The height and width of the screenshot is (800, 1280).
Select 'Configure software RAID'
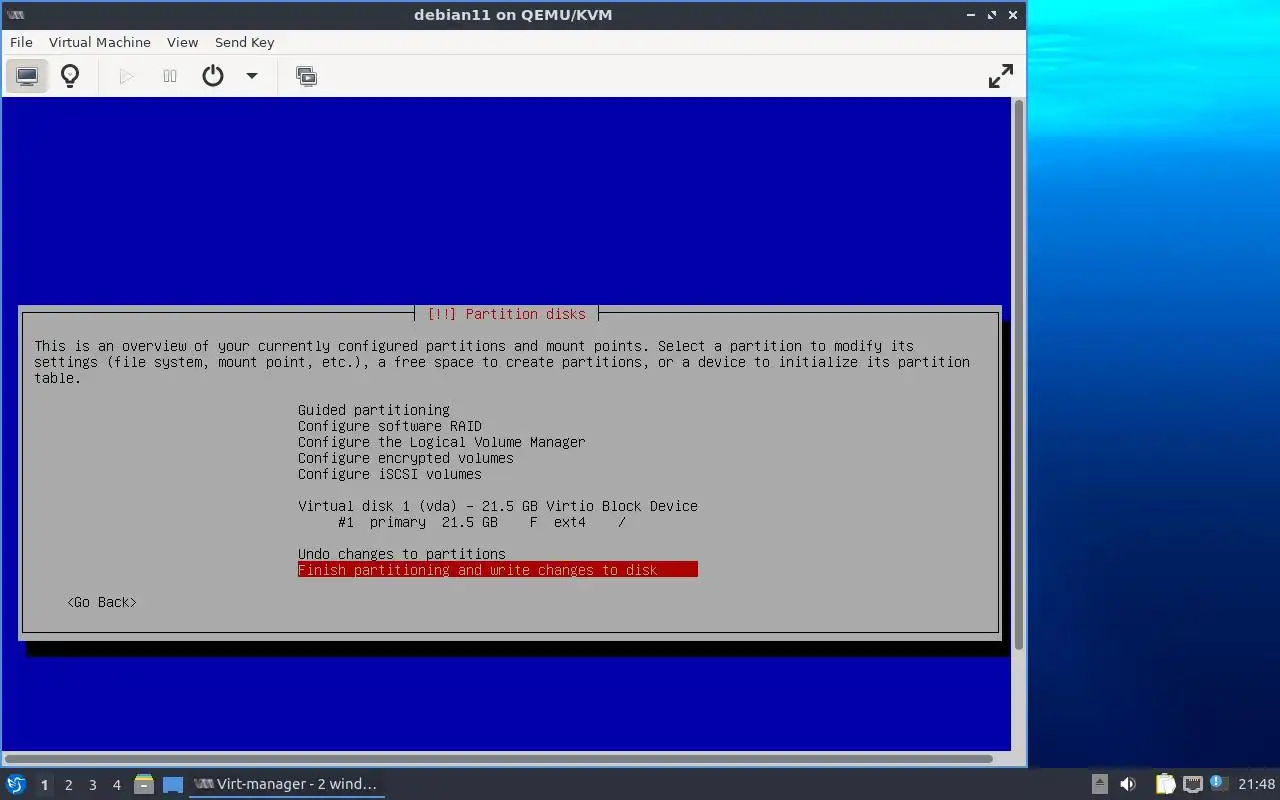click(x=390, y=426)
